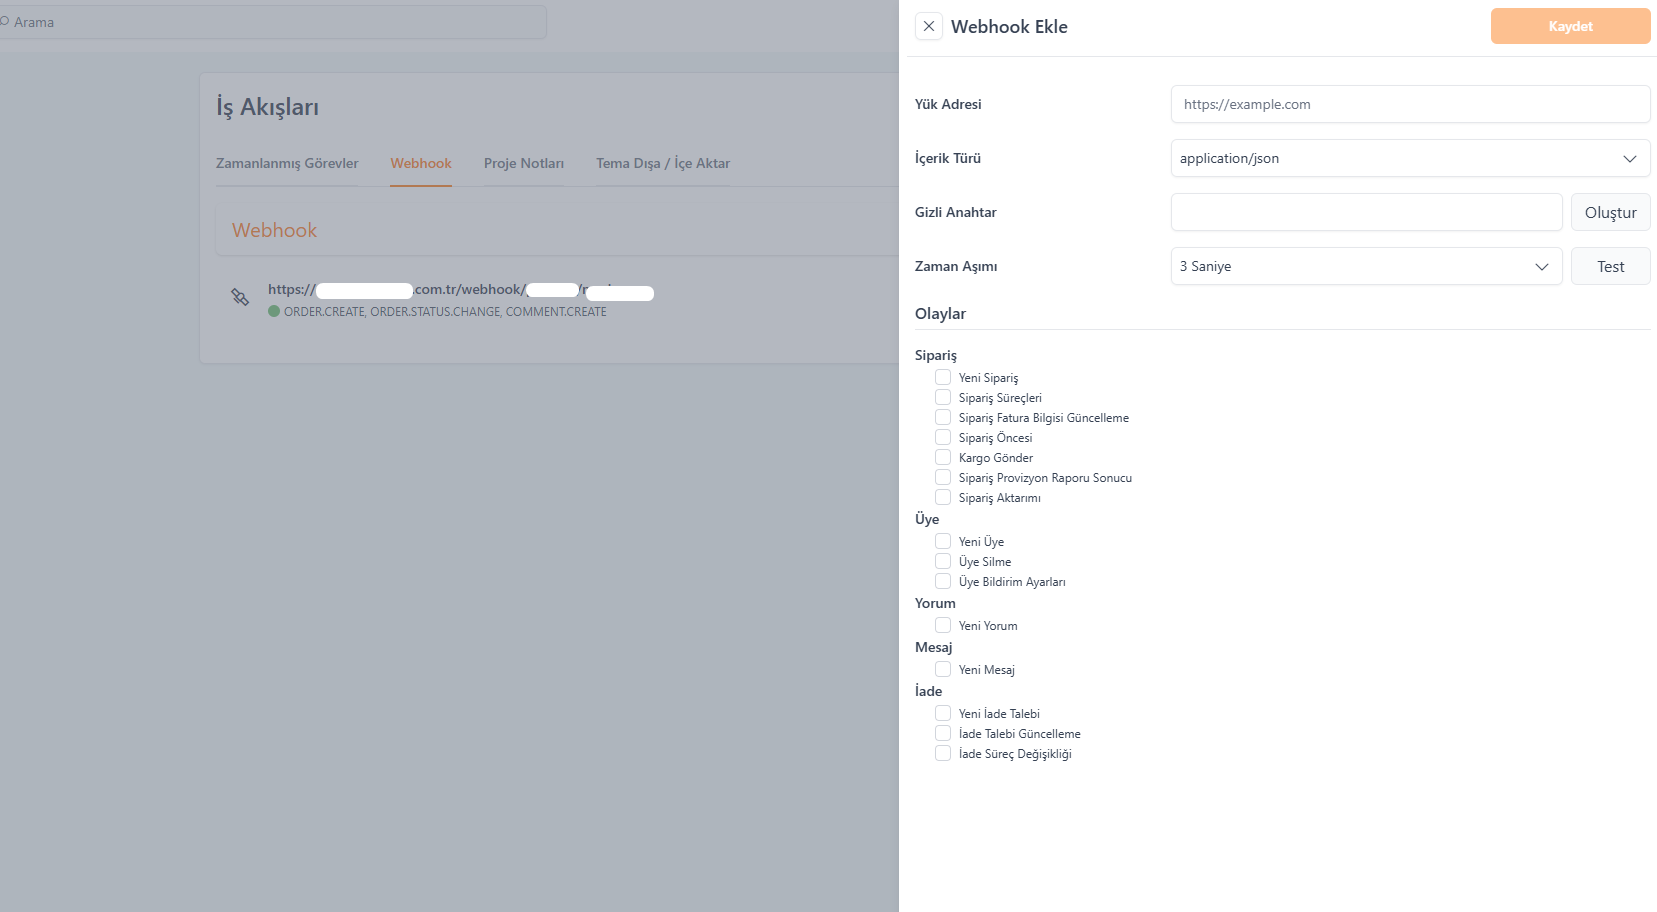
Task: Expand the Zaman Aşımı dropdown
Action: click(1366, 266)
